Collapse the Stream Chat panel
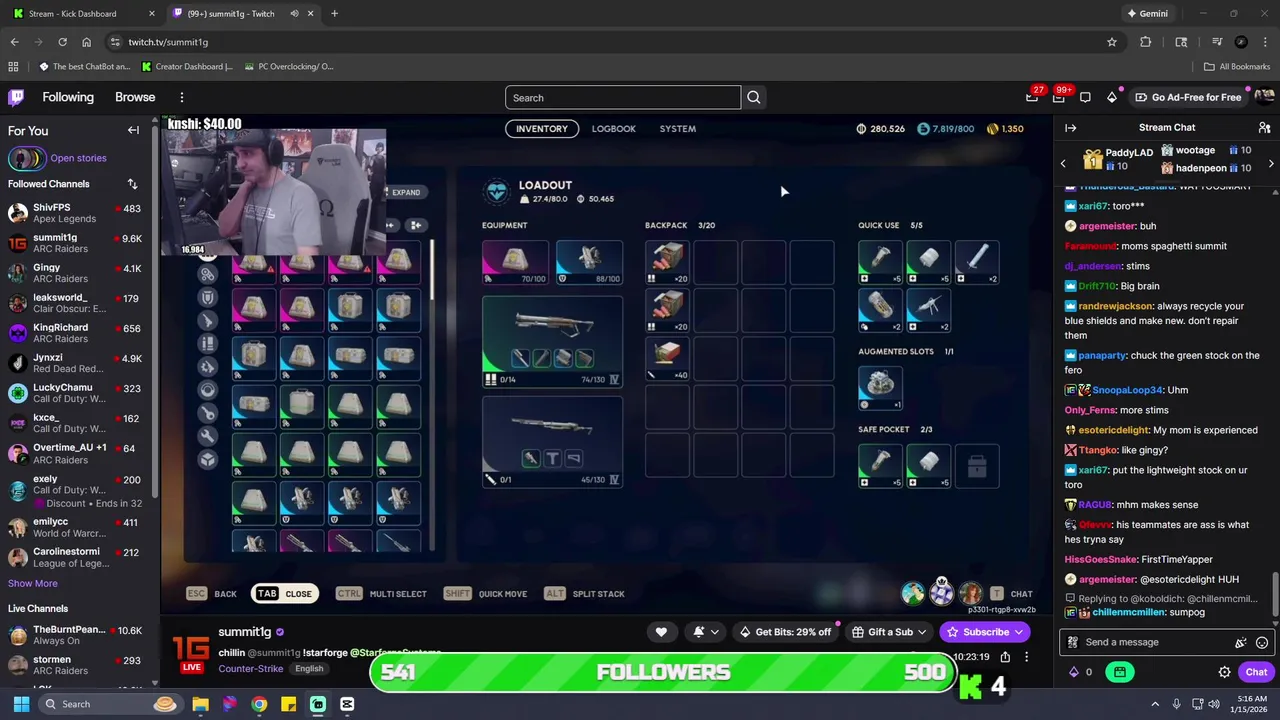Screen dimensions: 1280x720 point(1070,128)
